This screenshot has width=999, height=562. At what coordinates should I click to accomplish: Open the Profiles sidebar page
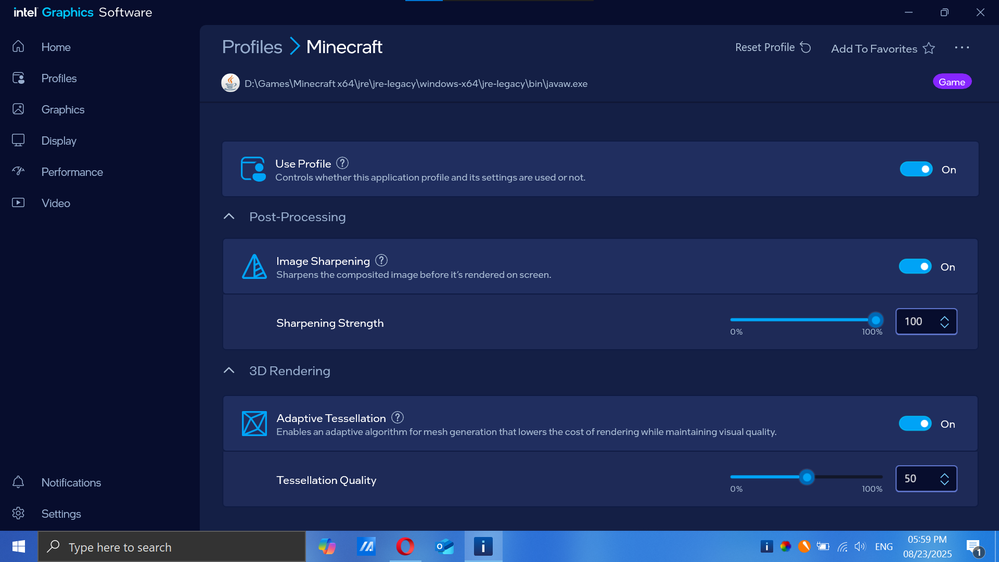(x=59, y=78)
